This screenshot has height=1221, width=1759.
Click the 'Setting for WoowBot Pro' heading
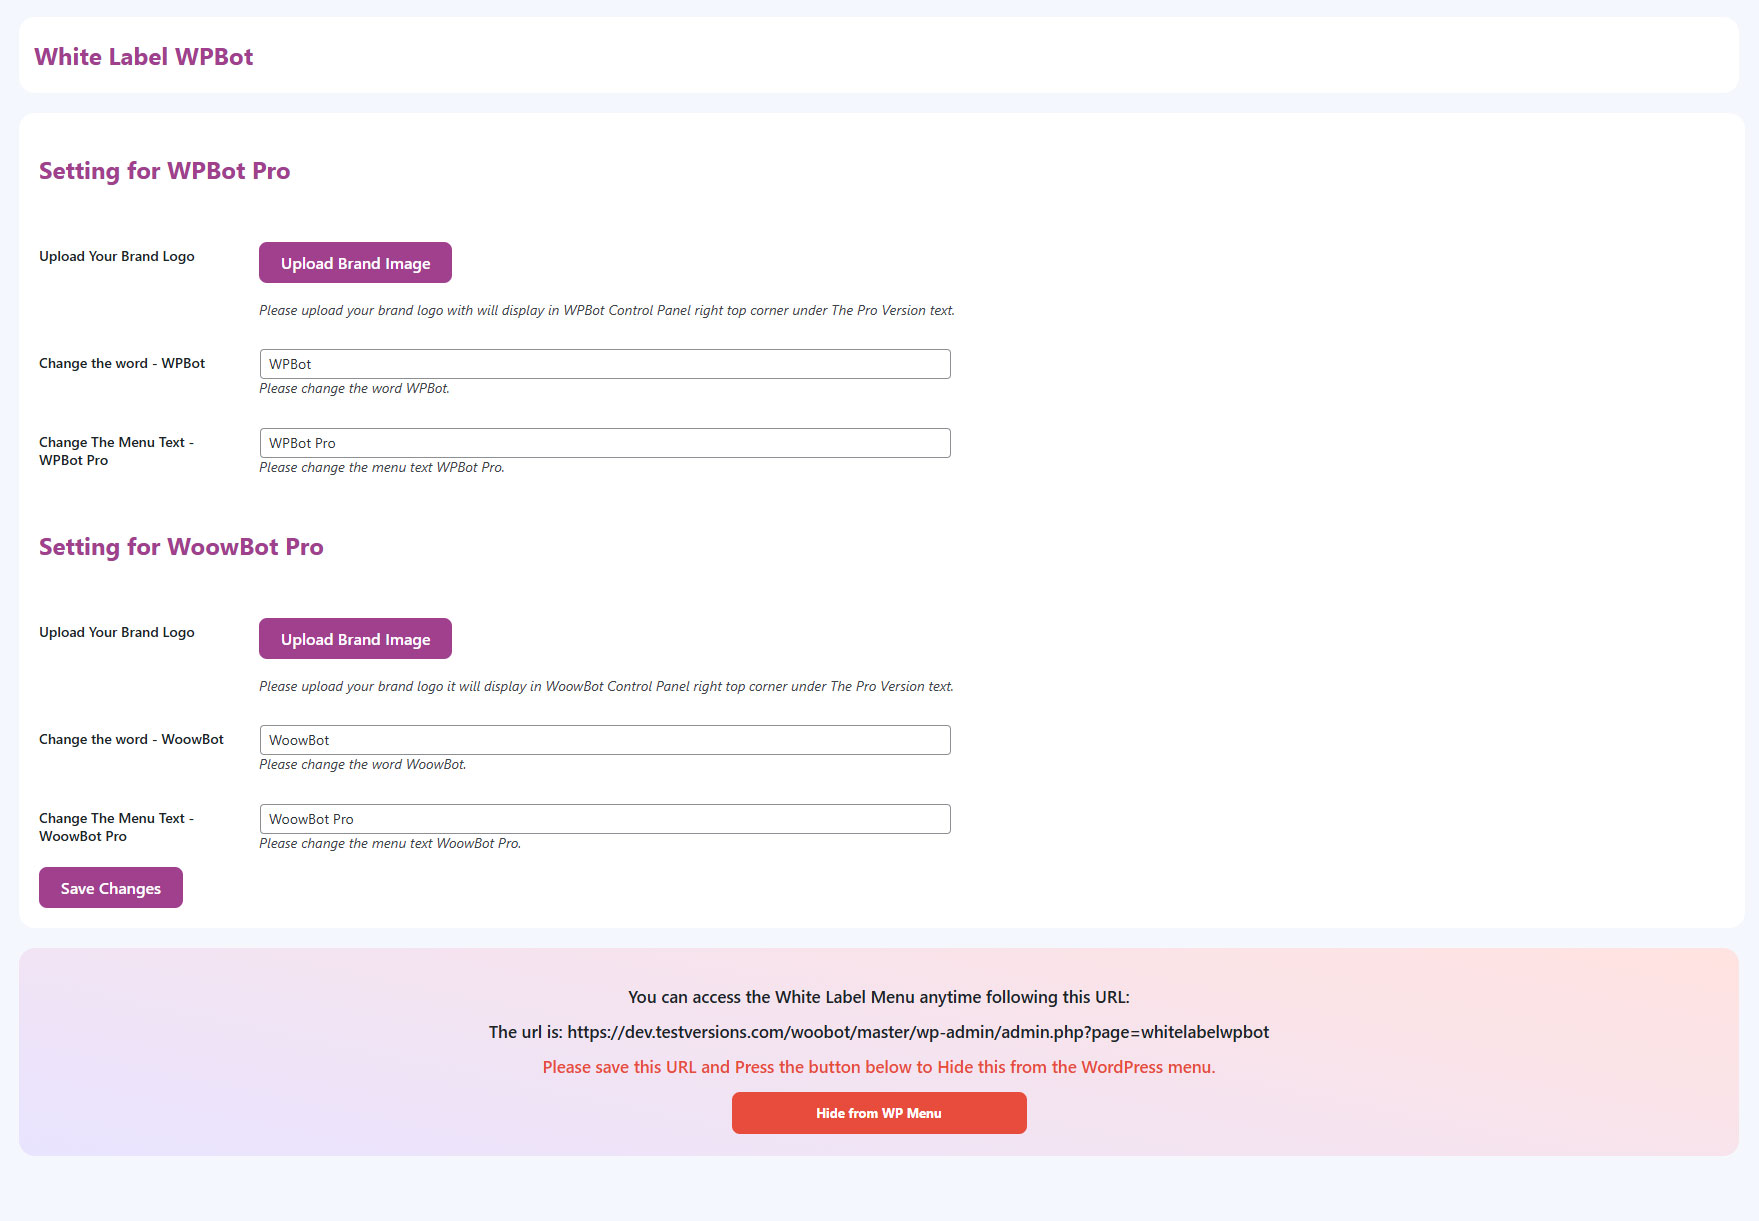click(x=181, y=547)
